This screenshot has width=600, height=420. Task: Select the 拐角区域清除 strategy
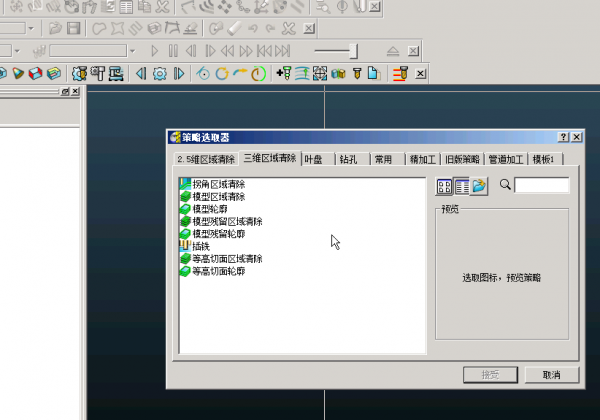point(213,184)
